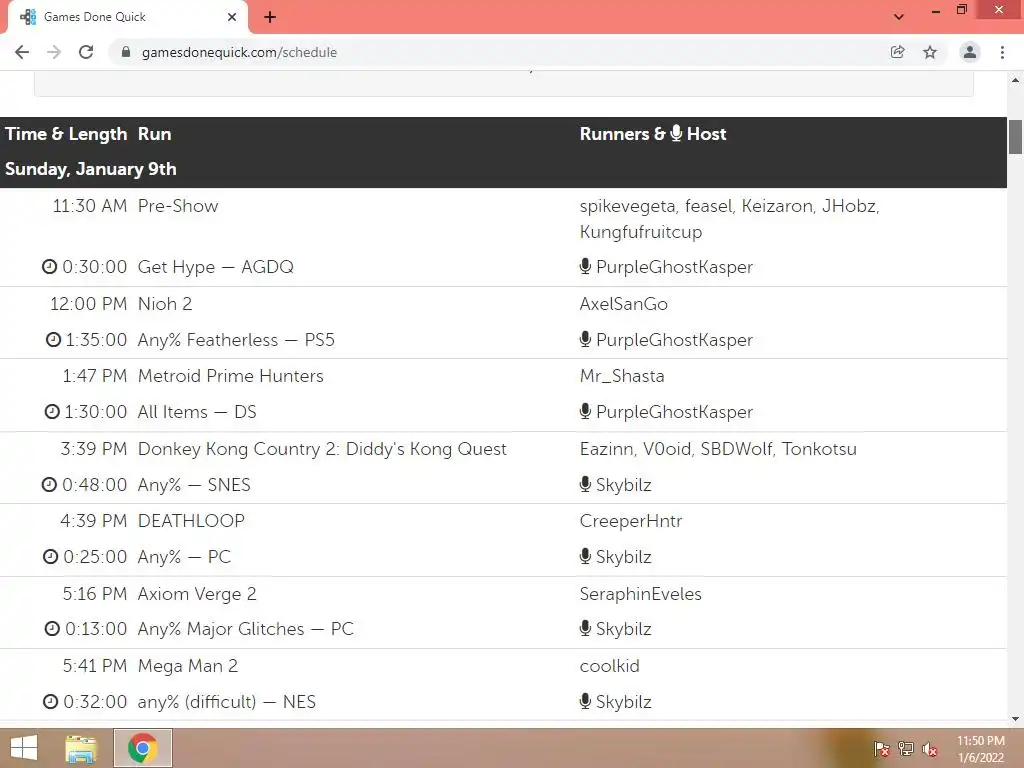Viewport: 1024px width, 768px height.
Task: Bookmark this page with the star
Action: click(930, 52)
